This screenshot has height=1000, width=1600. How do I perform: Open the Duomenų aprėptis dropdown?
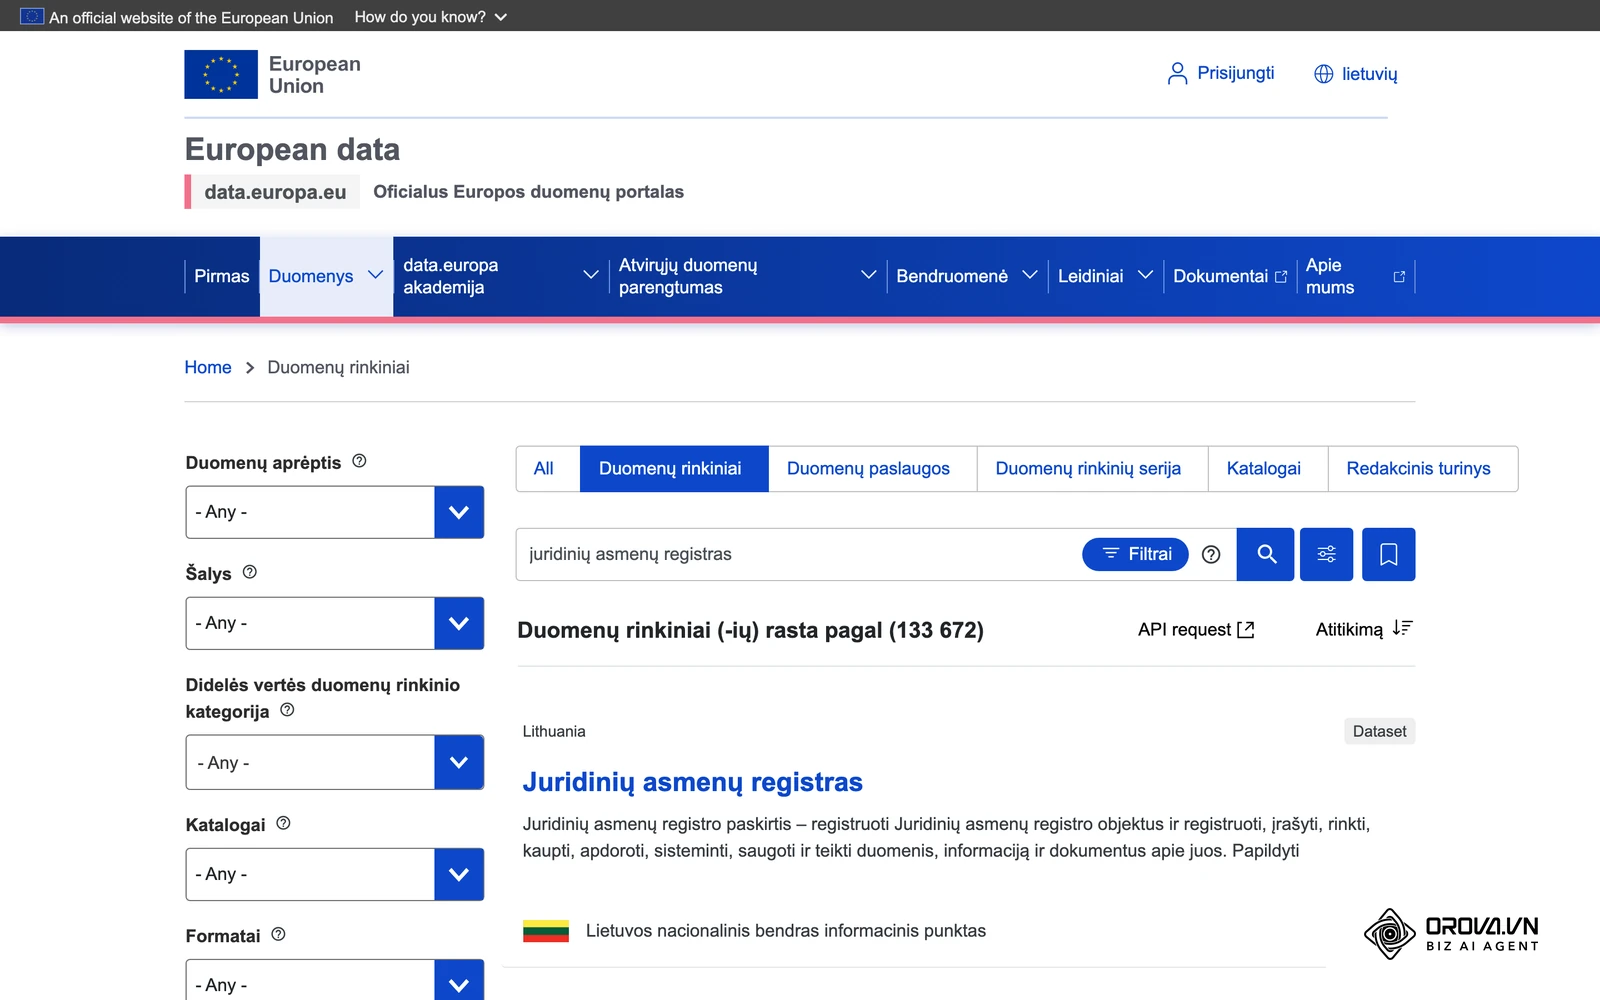[335, 512]
